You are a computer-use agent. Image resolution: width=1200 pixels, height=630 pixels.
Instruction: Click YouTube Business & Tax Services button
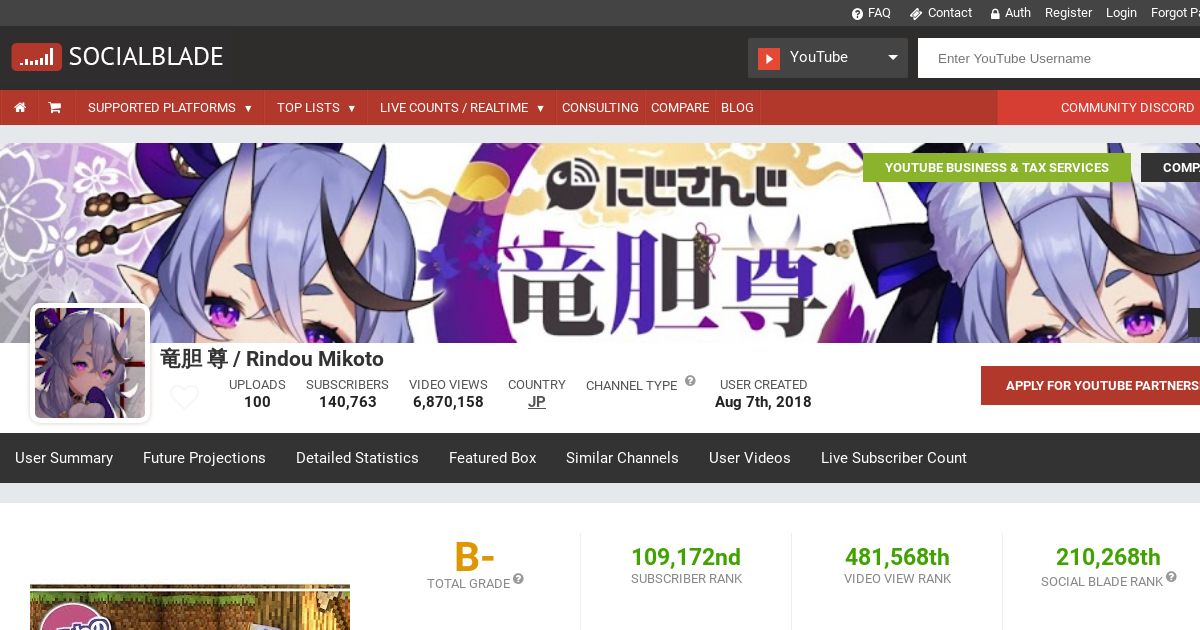tap(997, 168)
